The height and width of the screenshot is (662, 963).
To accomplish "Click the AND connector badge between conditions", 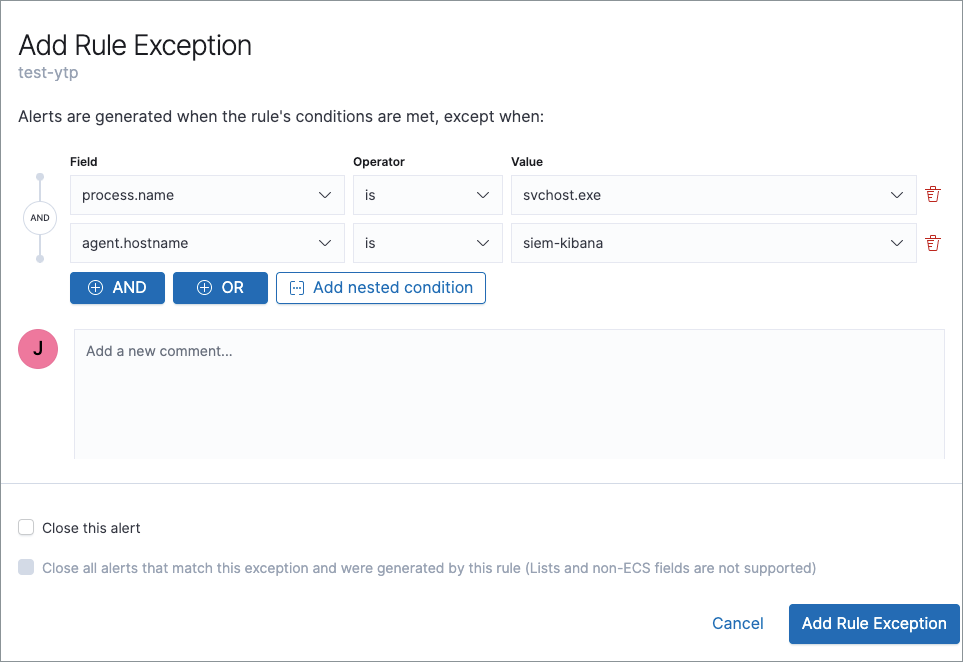I will click(39, 217).
